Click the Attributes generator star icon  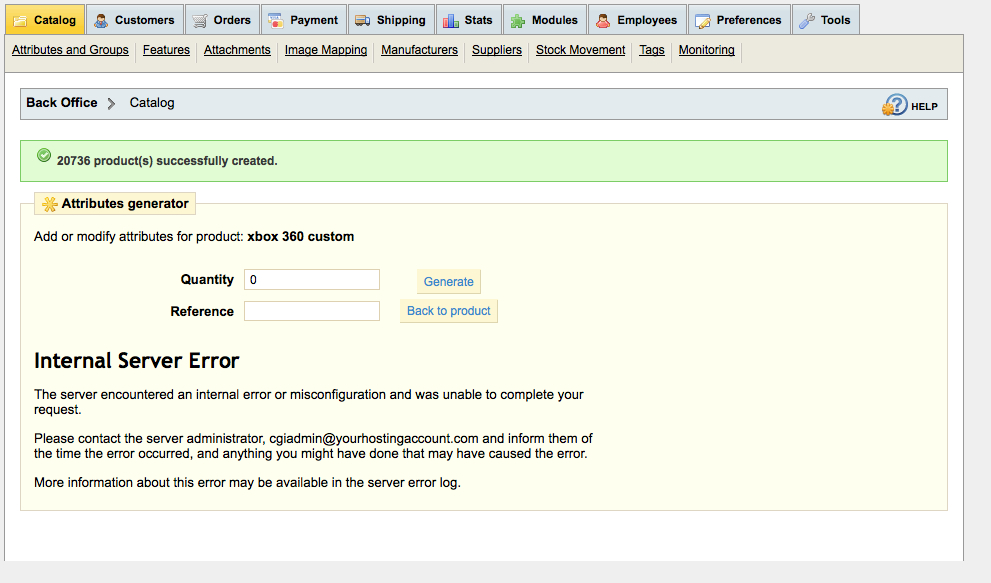49,204
